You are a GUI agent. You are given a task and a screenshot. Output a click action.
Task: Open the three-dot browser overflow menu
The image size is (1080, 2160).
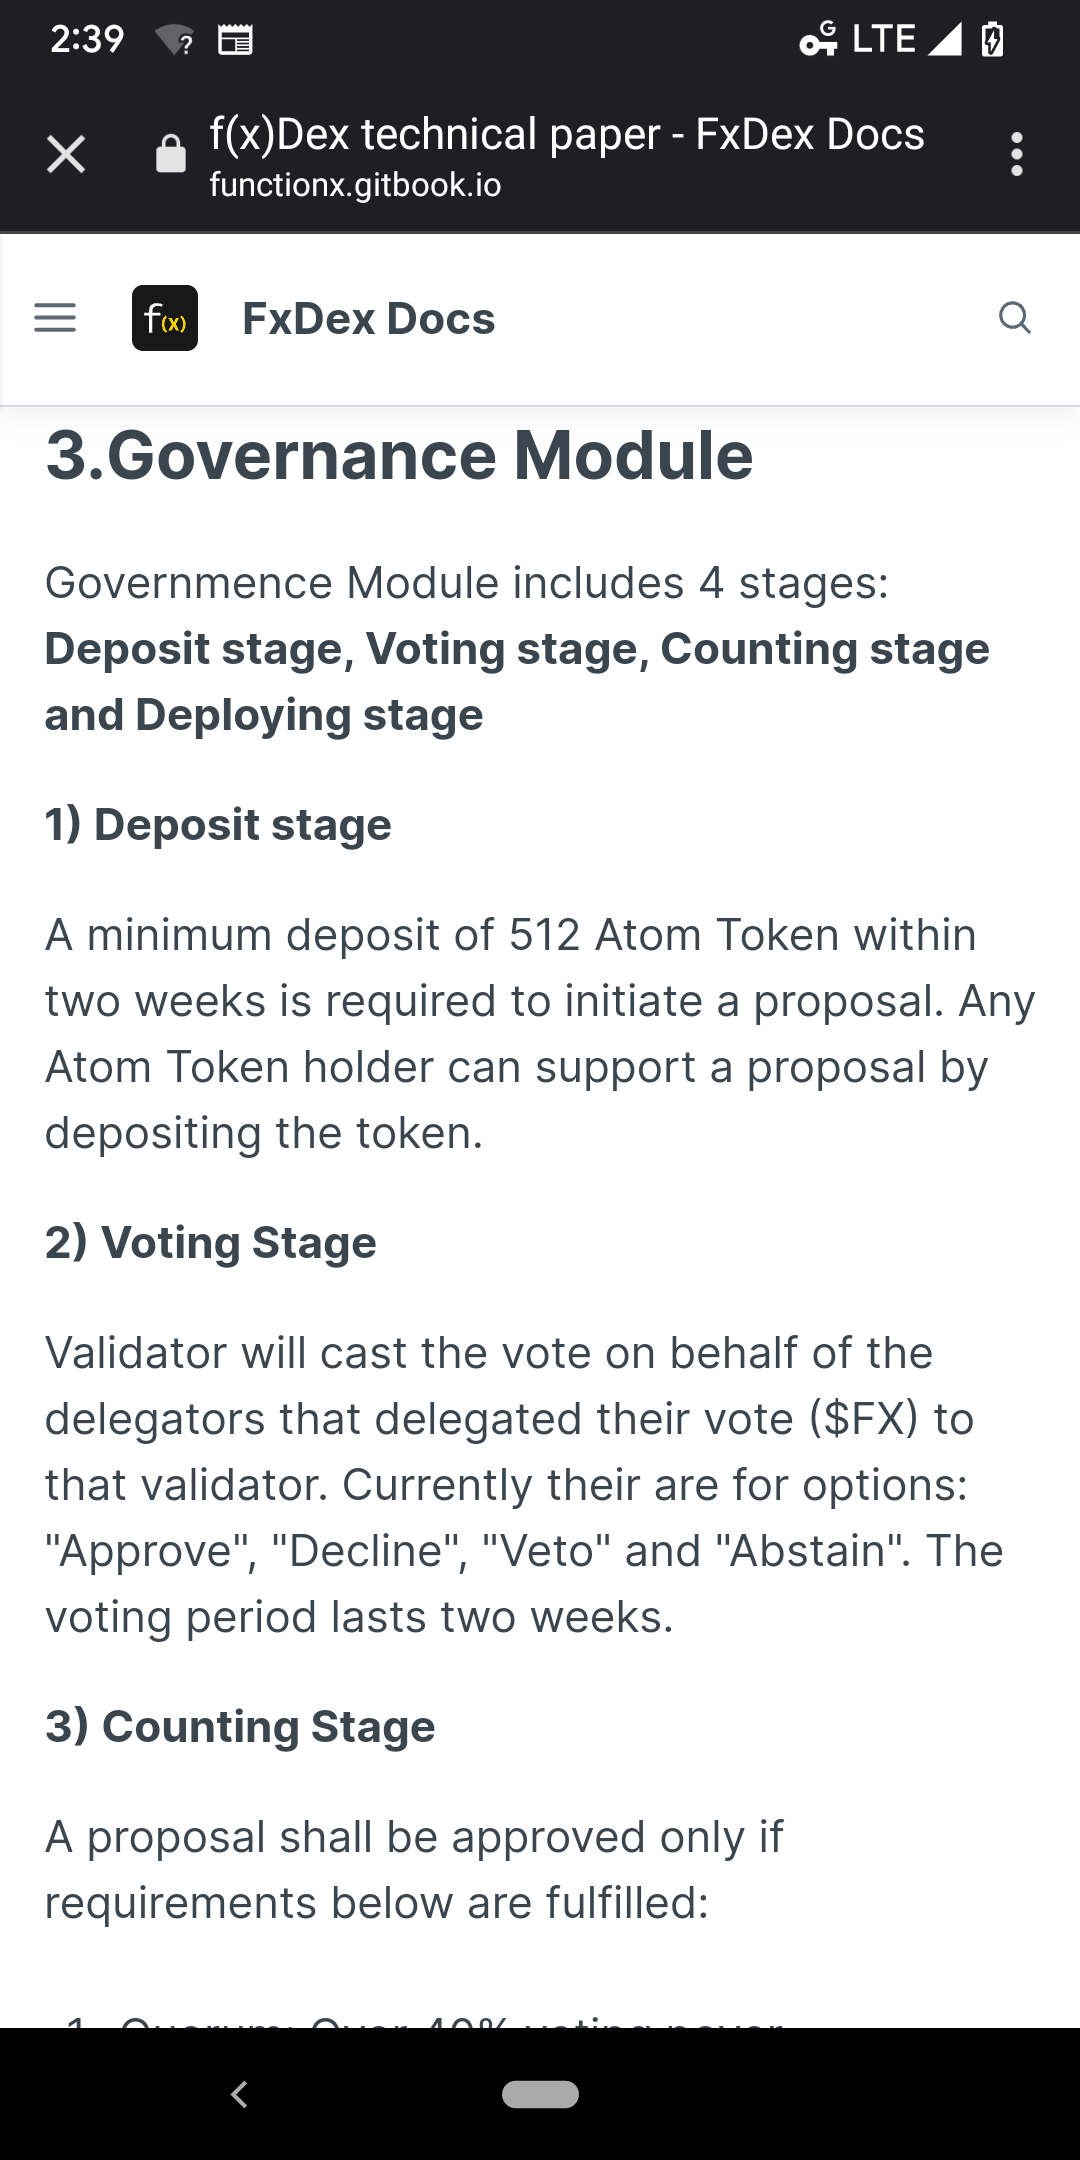click(1016, 155)
